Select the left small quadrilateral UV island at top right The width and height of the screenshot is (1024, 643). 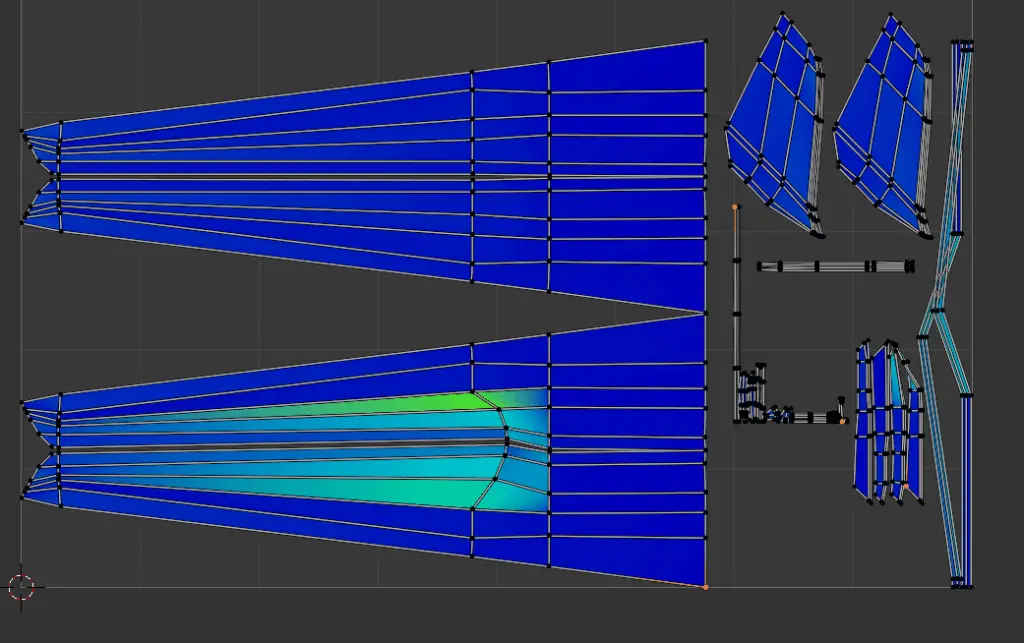click(775, 124)
